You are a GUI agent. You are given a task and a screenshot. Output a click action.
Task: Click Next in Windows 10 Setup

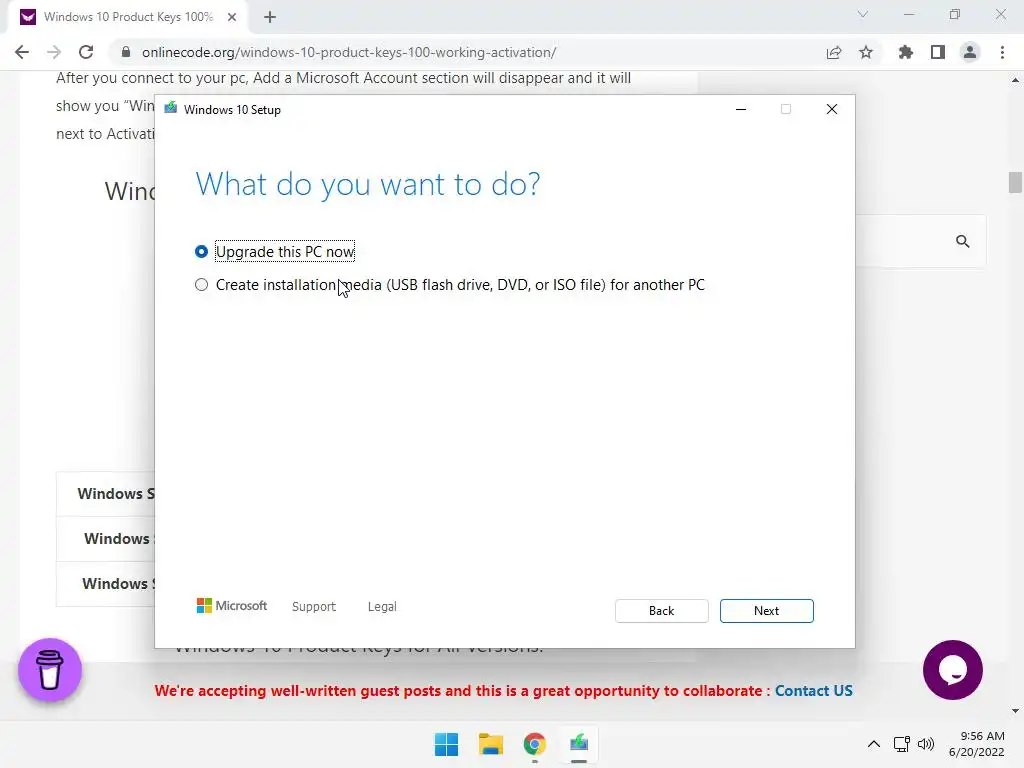[x=767, y=611]
